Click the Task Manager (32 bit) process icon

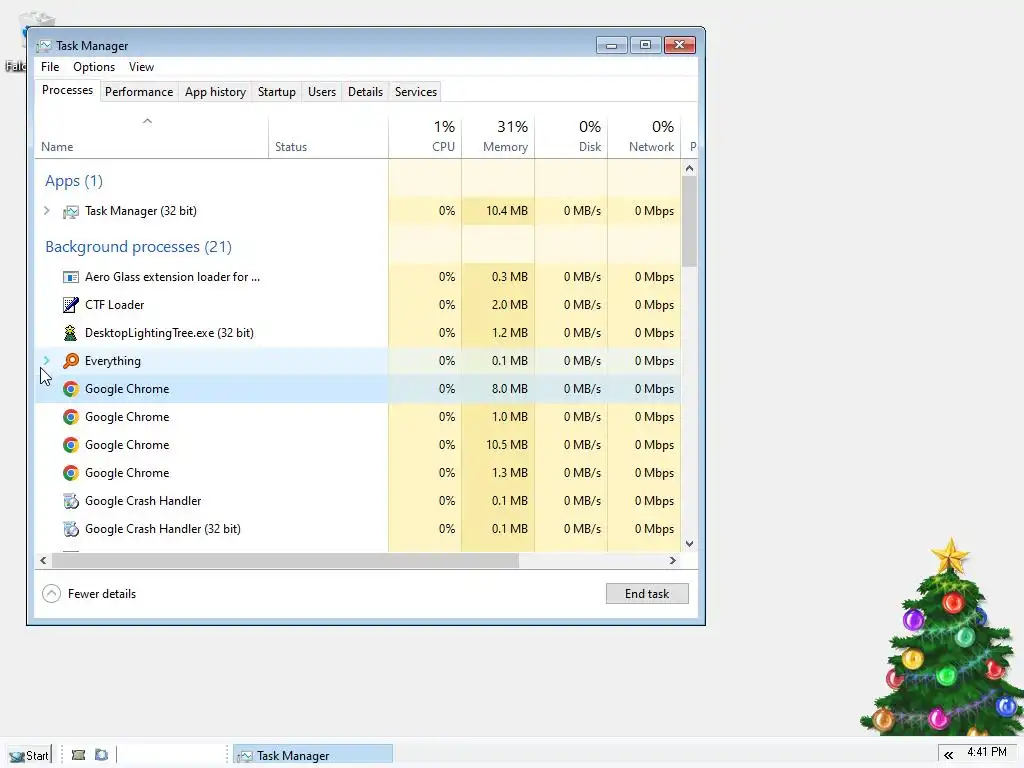[71, 212]
